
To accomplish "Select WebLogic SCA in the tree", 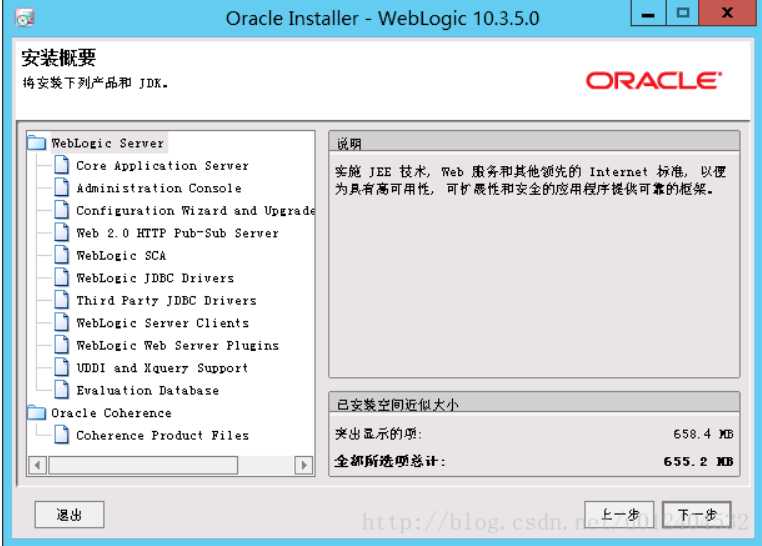I will [121, 256].
